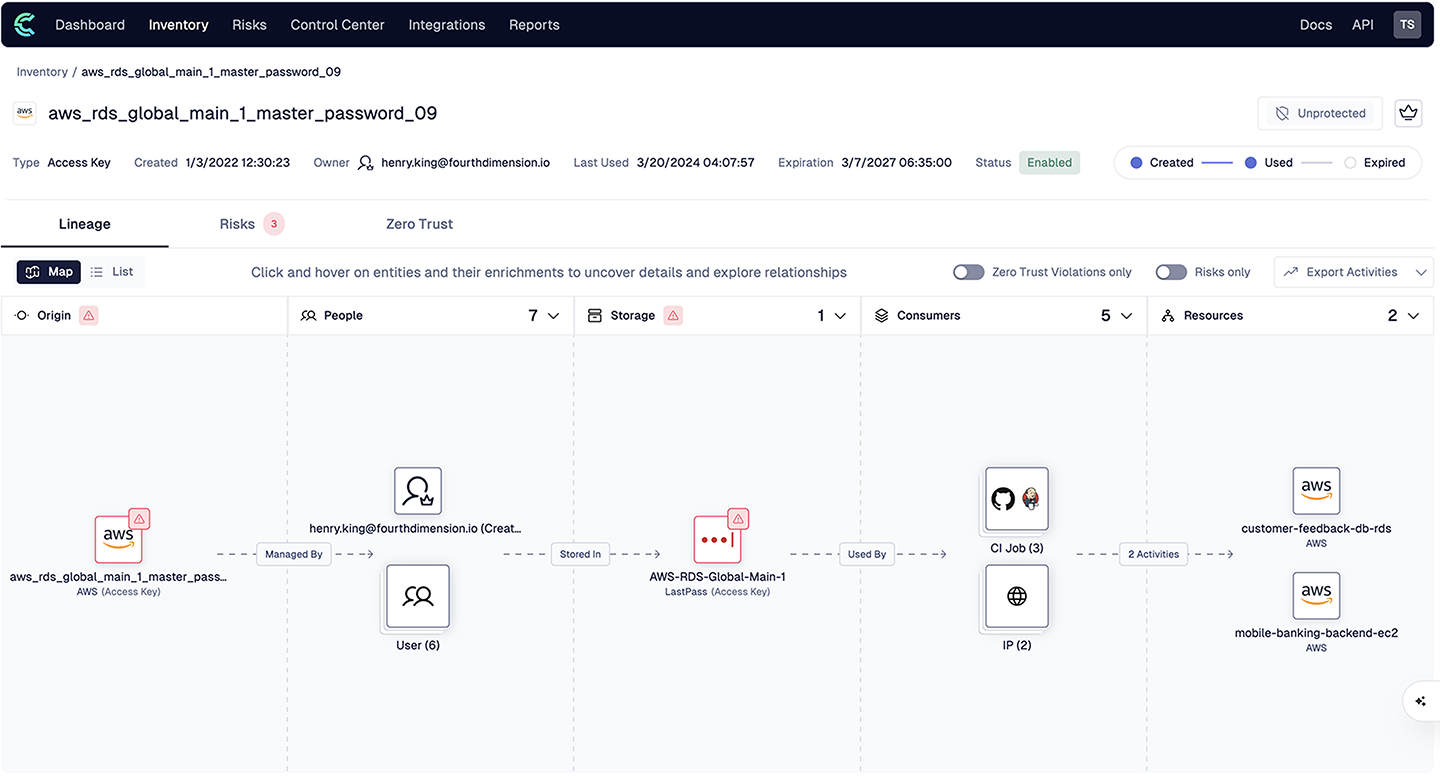Select the CI Job (3) node

1017,499
